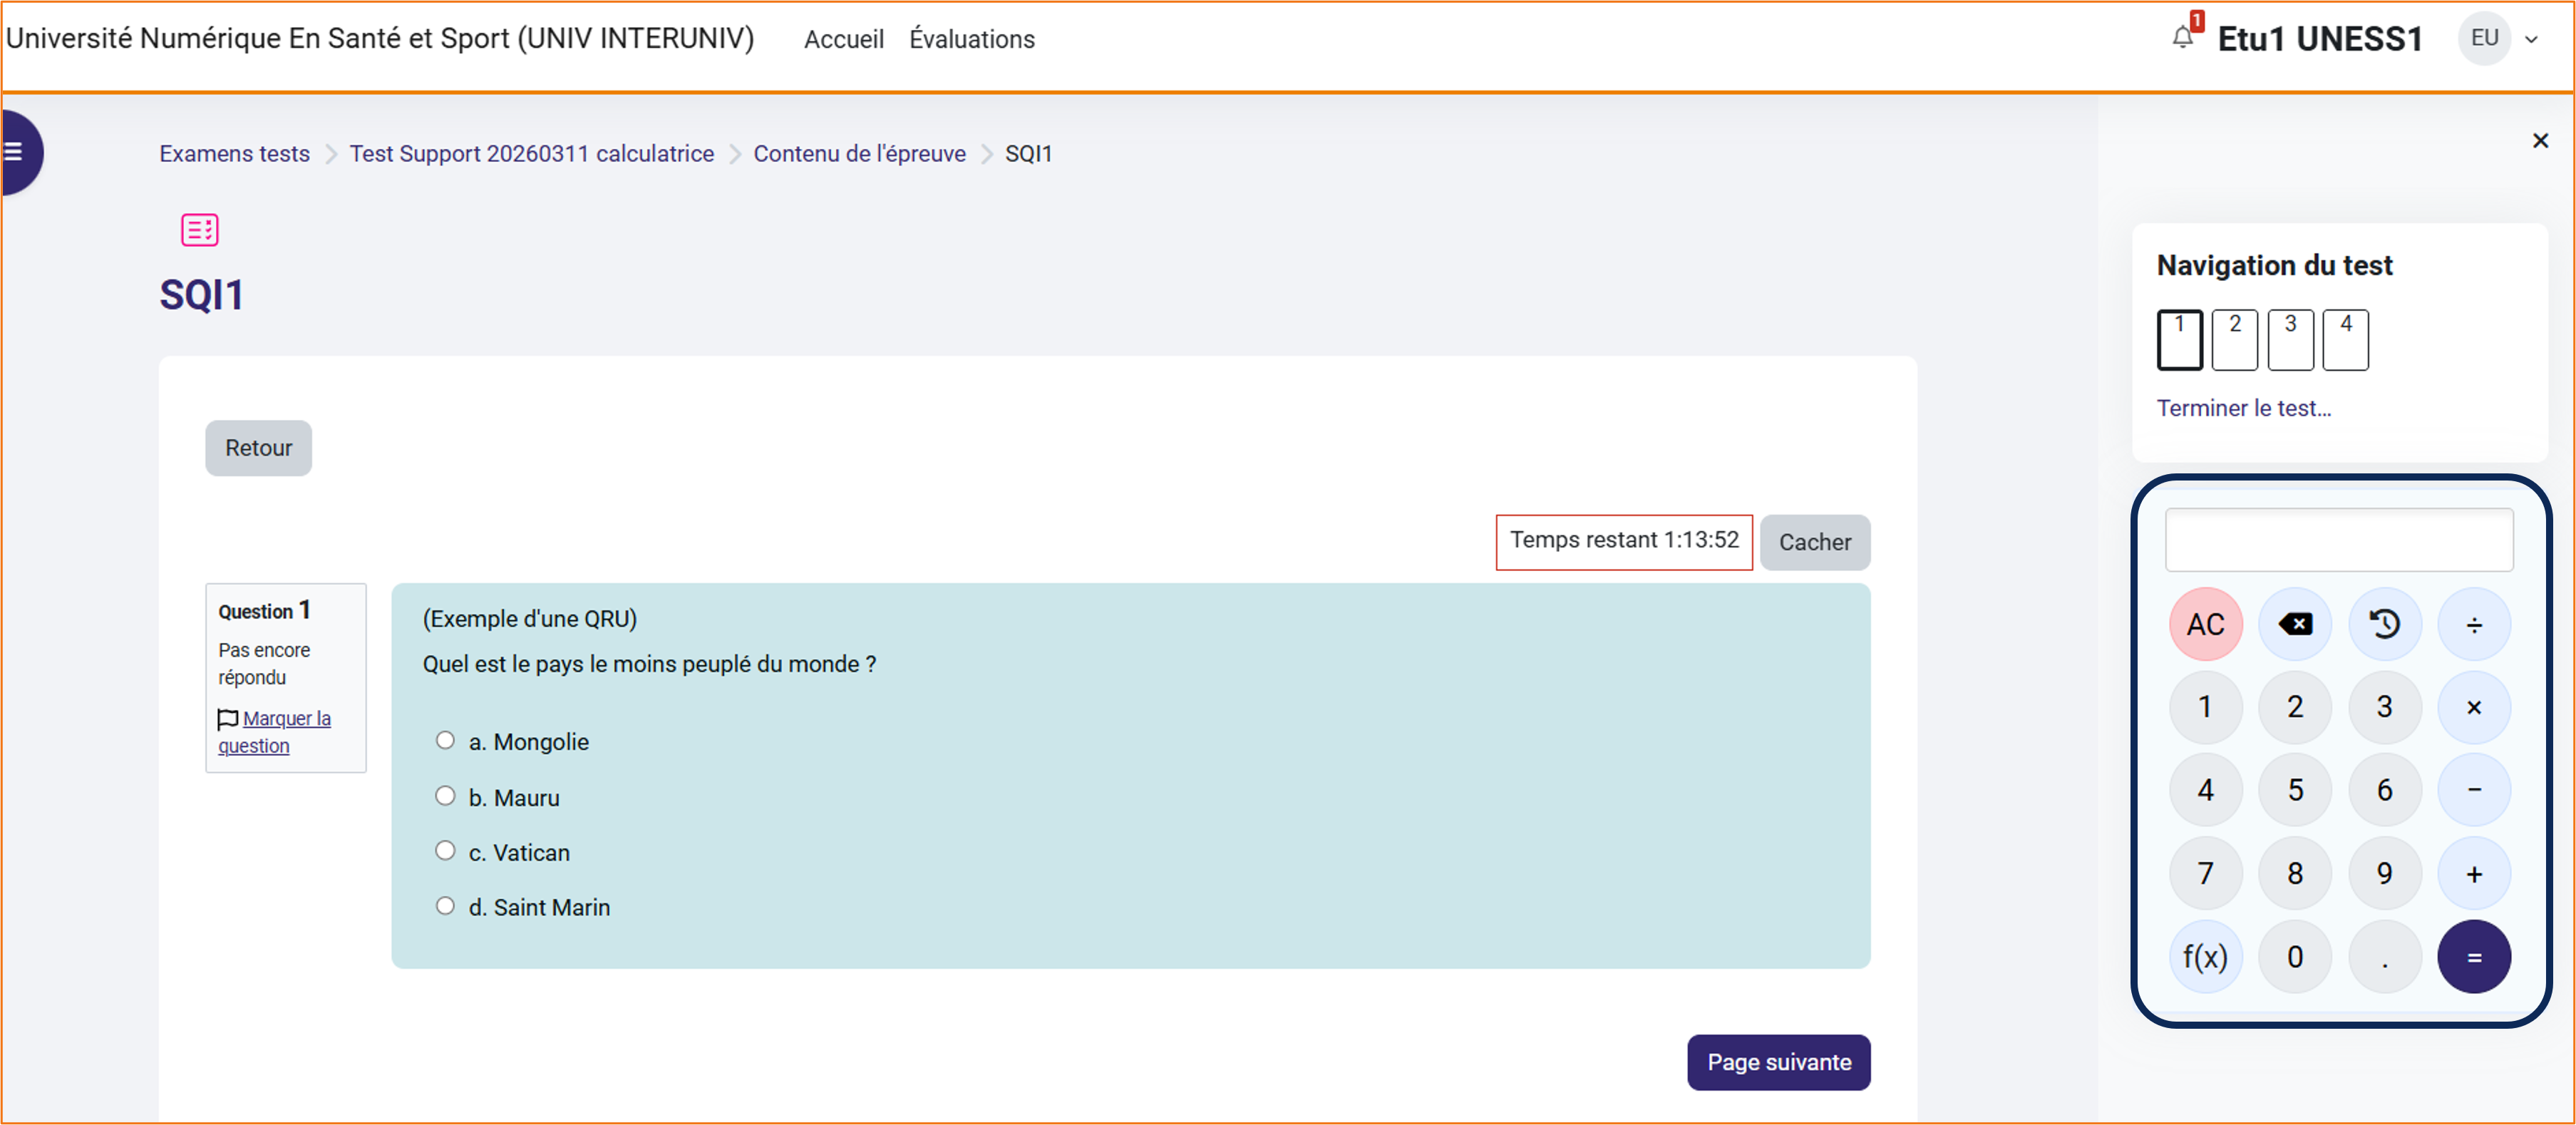Select answer c. Vatican
Viewport: 2576px width, 1125px height.
pyautogui.click(x=445, y=851)
